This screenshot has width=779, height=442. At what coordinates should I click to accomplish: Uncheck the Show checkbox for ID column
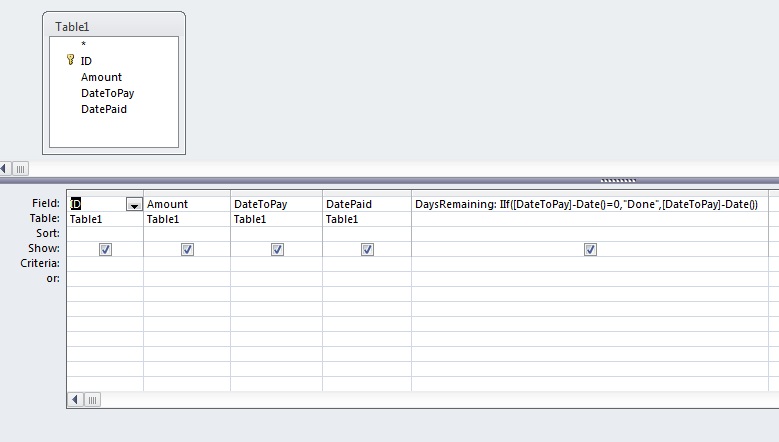click(105, 249)
